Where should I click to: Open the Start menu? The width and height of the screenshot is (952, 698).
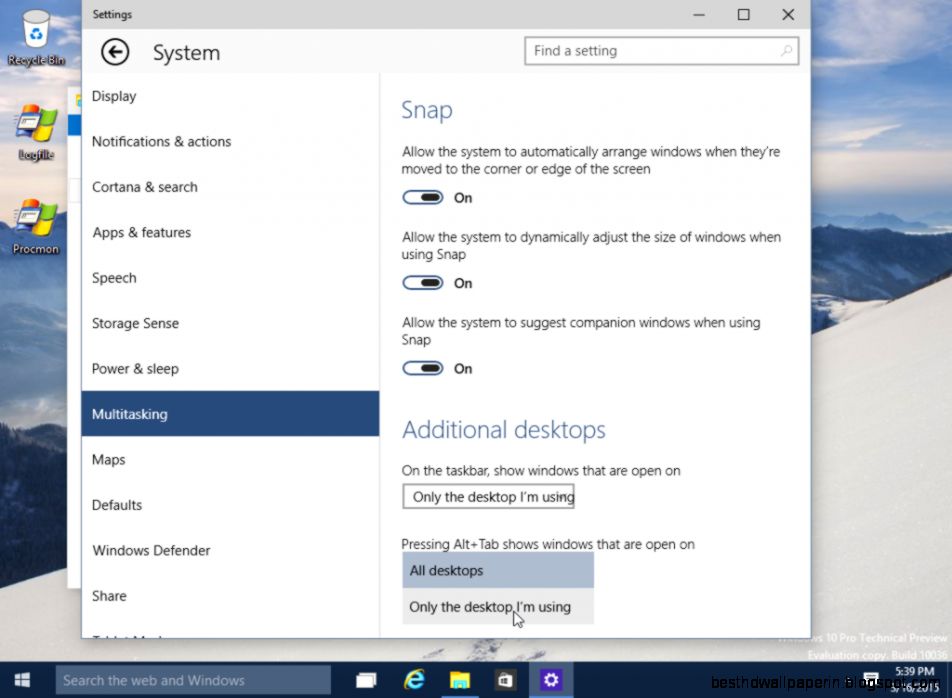click(20, 679)
